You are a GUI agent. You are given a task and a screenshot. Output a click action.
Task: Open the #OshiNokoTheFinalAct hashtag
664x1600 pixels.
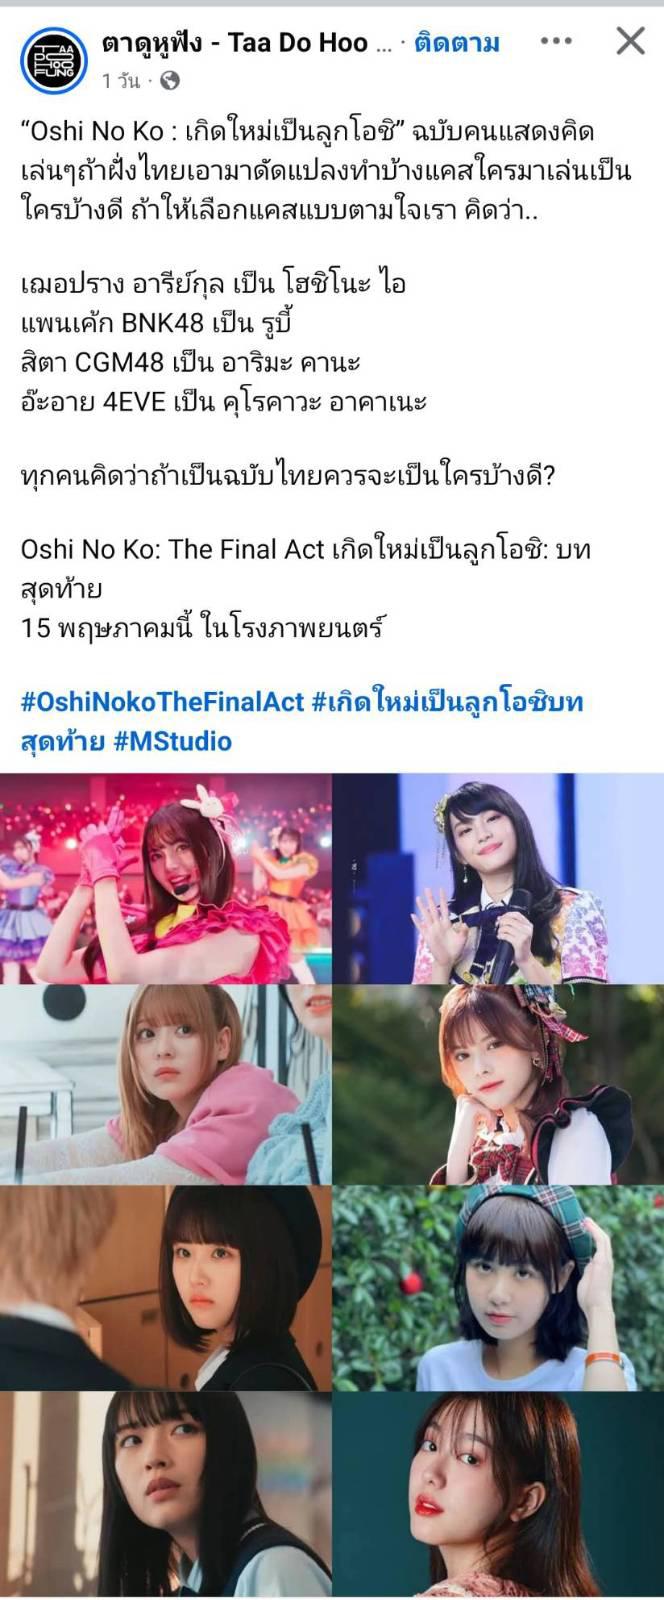162,701
